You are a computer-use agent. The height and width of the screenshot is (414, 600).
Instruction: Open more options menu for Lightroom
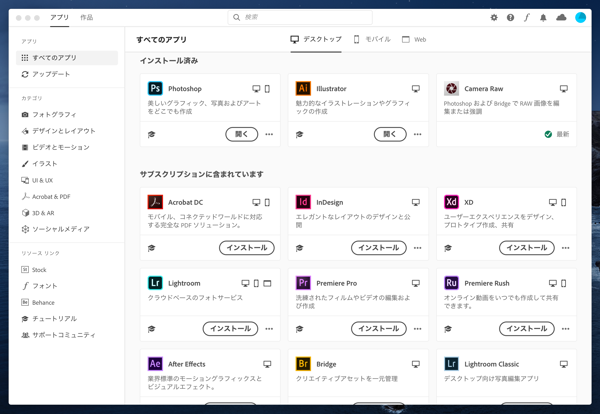[x=269, y=329]
